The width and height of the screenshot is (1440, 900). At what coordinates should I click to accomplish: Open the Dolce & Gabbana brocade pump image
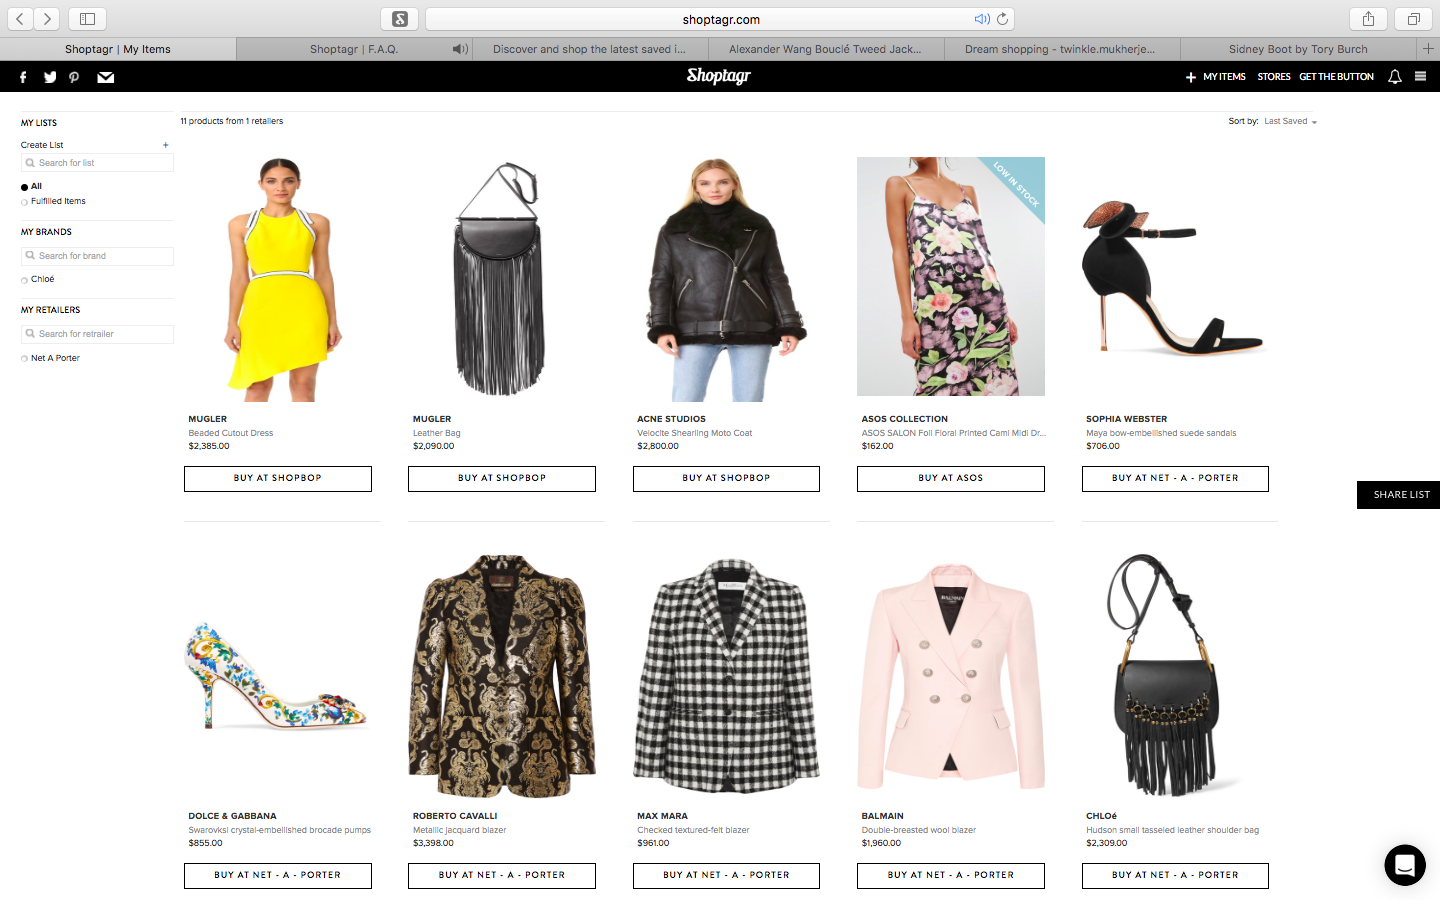276,675
